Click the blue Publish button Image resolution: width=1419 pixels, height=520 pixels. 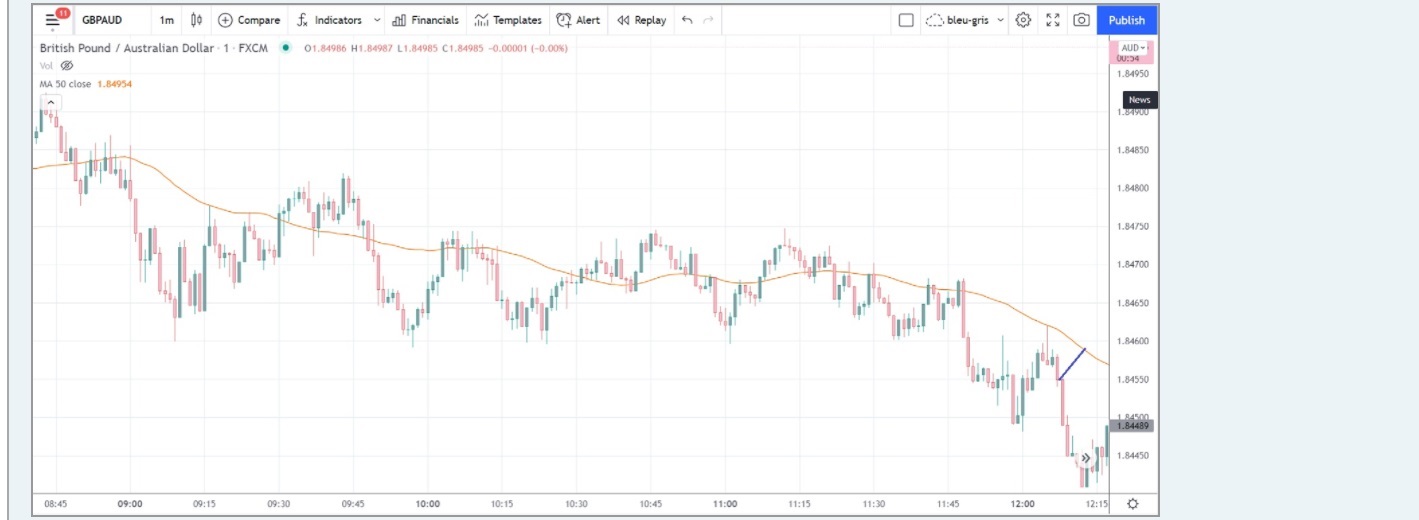click(x=1126, y=20)
